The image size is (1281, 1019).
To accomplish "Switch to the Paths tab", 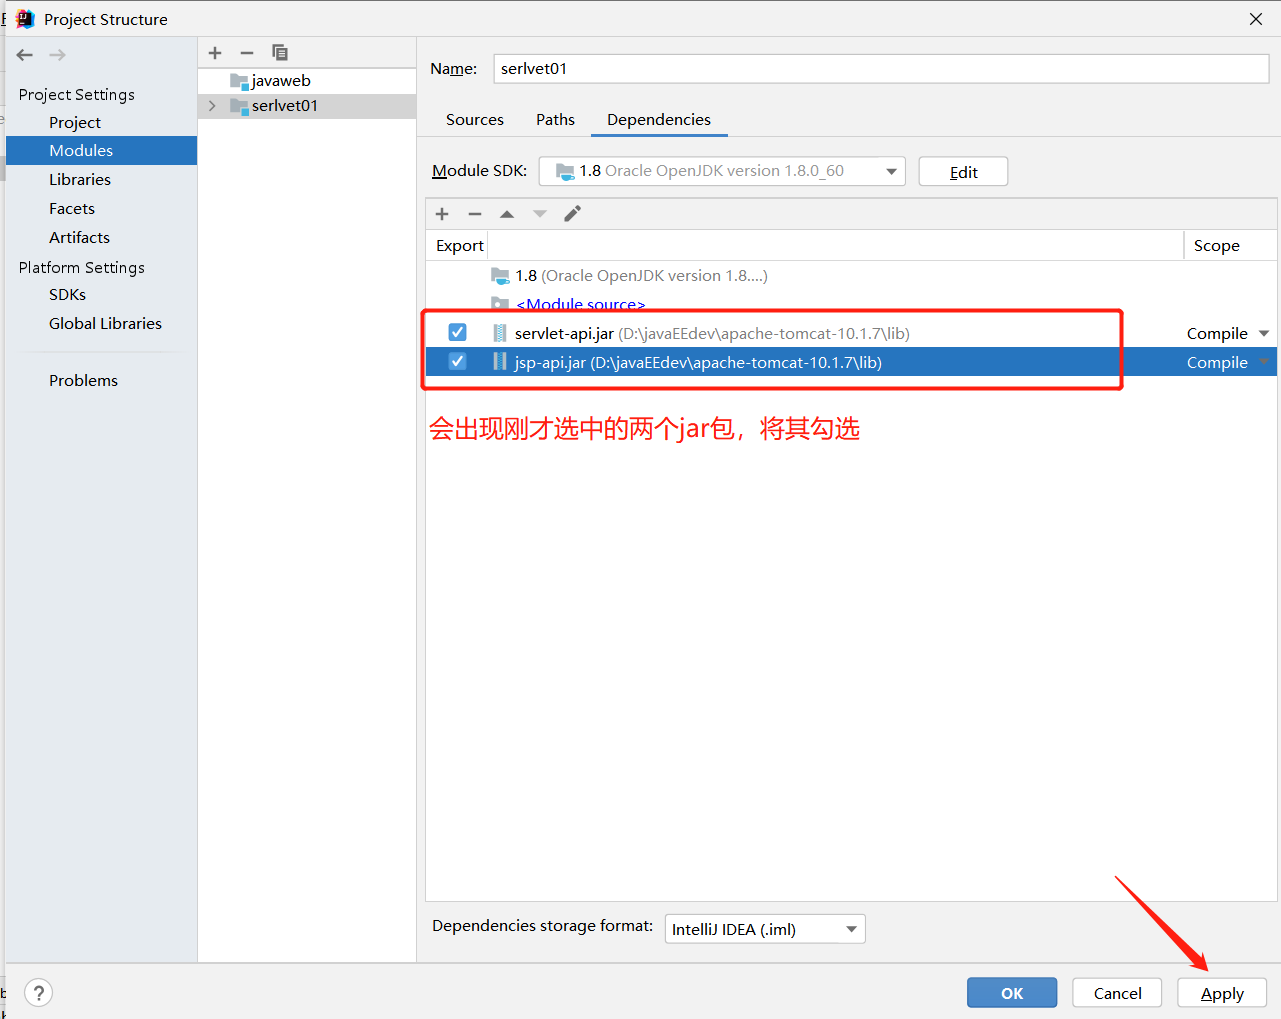I will pyautogui.click(x=555, y=120).
